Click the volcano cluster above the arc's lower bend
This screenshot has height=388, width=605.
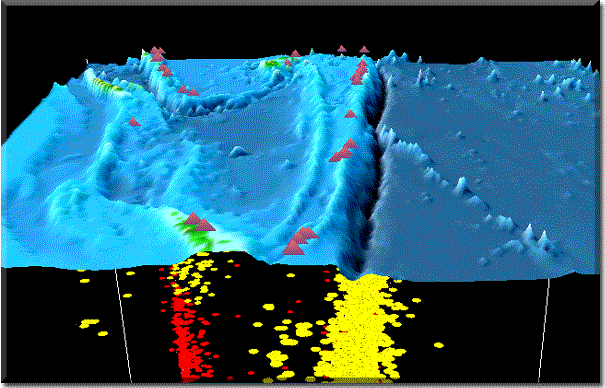(x=343, y=150)
